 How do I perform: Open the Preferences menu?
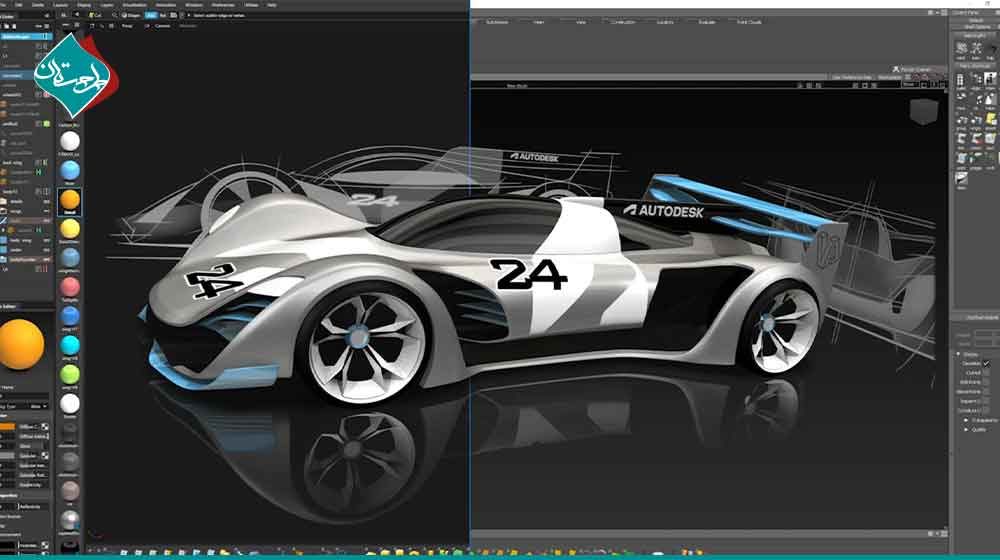(x=223, y=4)
